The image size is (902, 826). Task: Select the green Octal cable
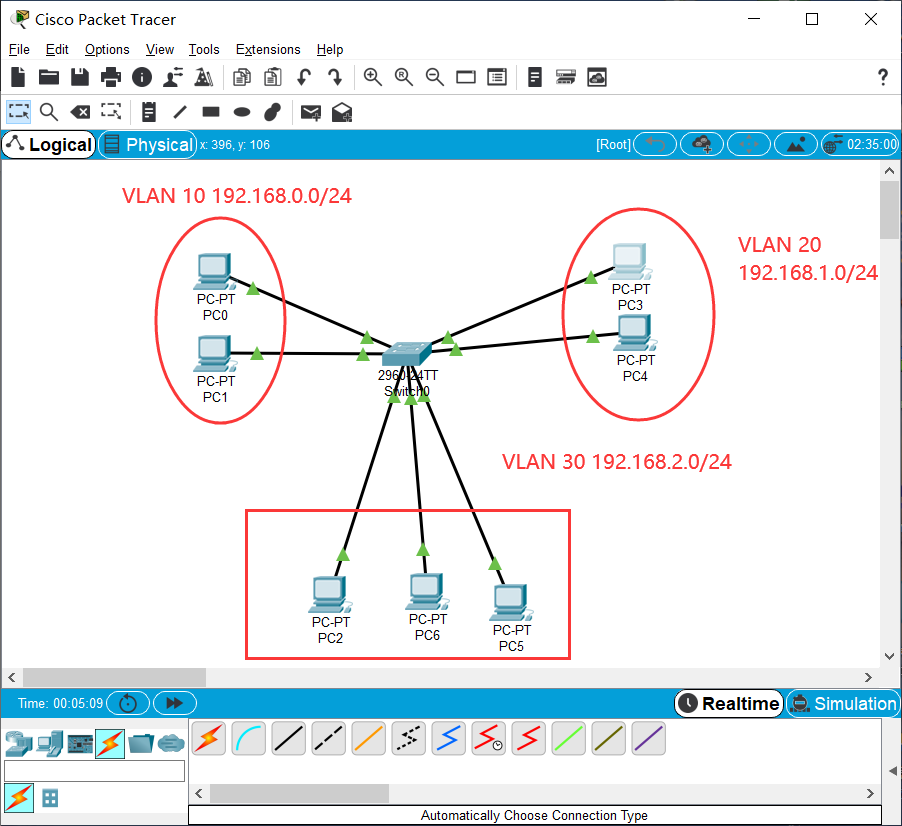tap(568, 739)
